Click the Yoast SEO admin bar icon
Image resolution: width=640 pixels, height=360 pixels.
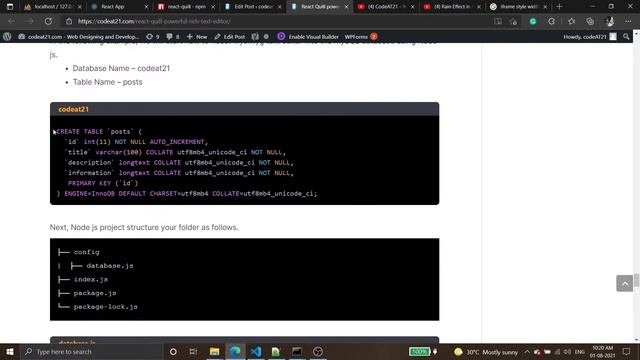(x=255, y=36)
